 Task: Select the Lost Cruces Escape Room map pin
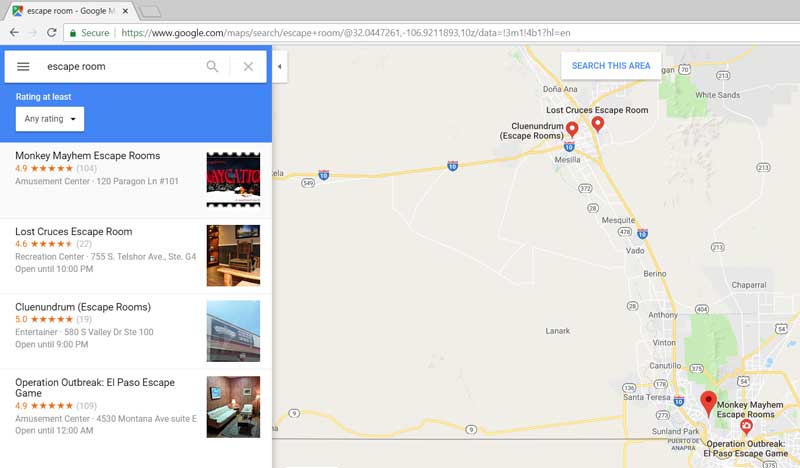coord(597,124)
